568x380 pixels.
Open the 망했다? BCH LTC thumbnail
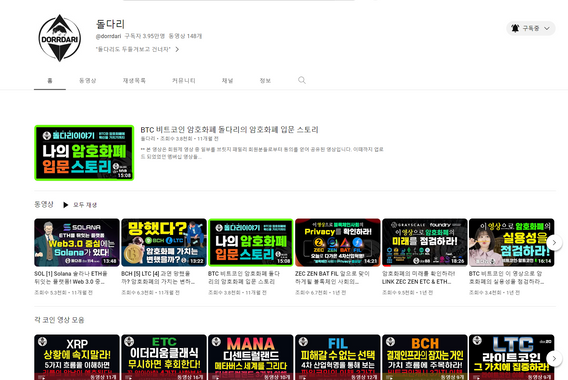(164, 242)
